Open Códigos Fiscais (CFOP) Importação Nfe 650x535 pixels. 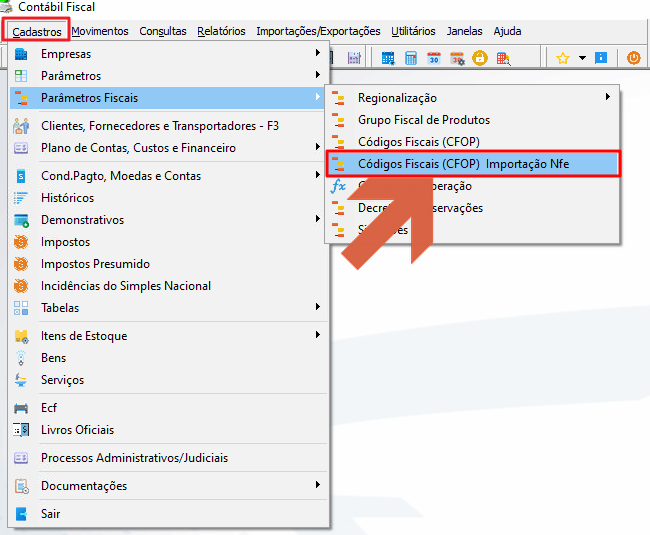coord(473,164)
